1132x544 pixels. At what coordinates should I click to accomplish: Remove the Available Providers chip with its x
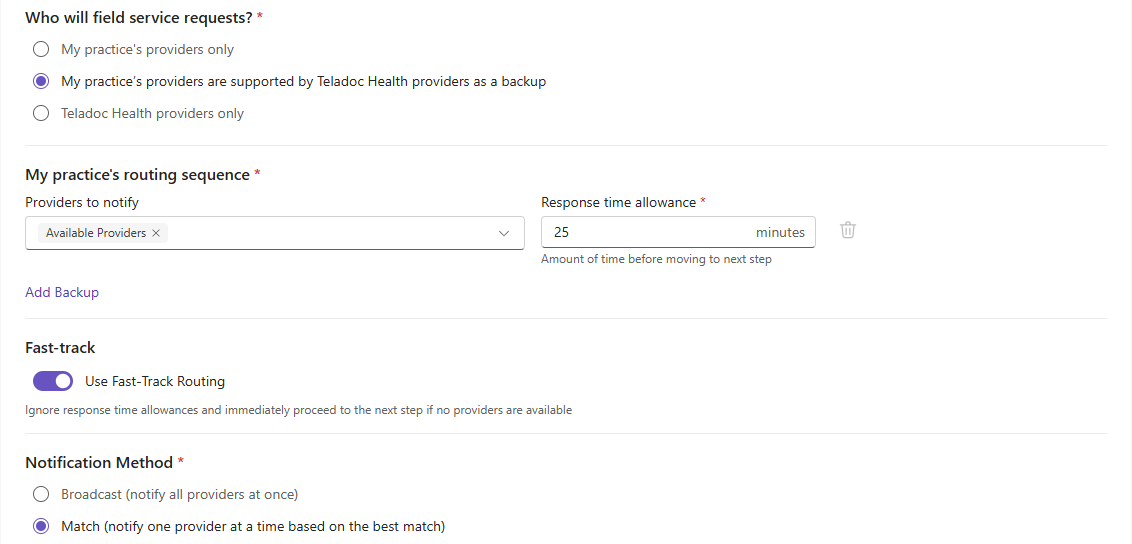pos(155,233)
